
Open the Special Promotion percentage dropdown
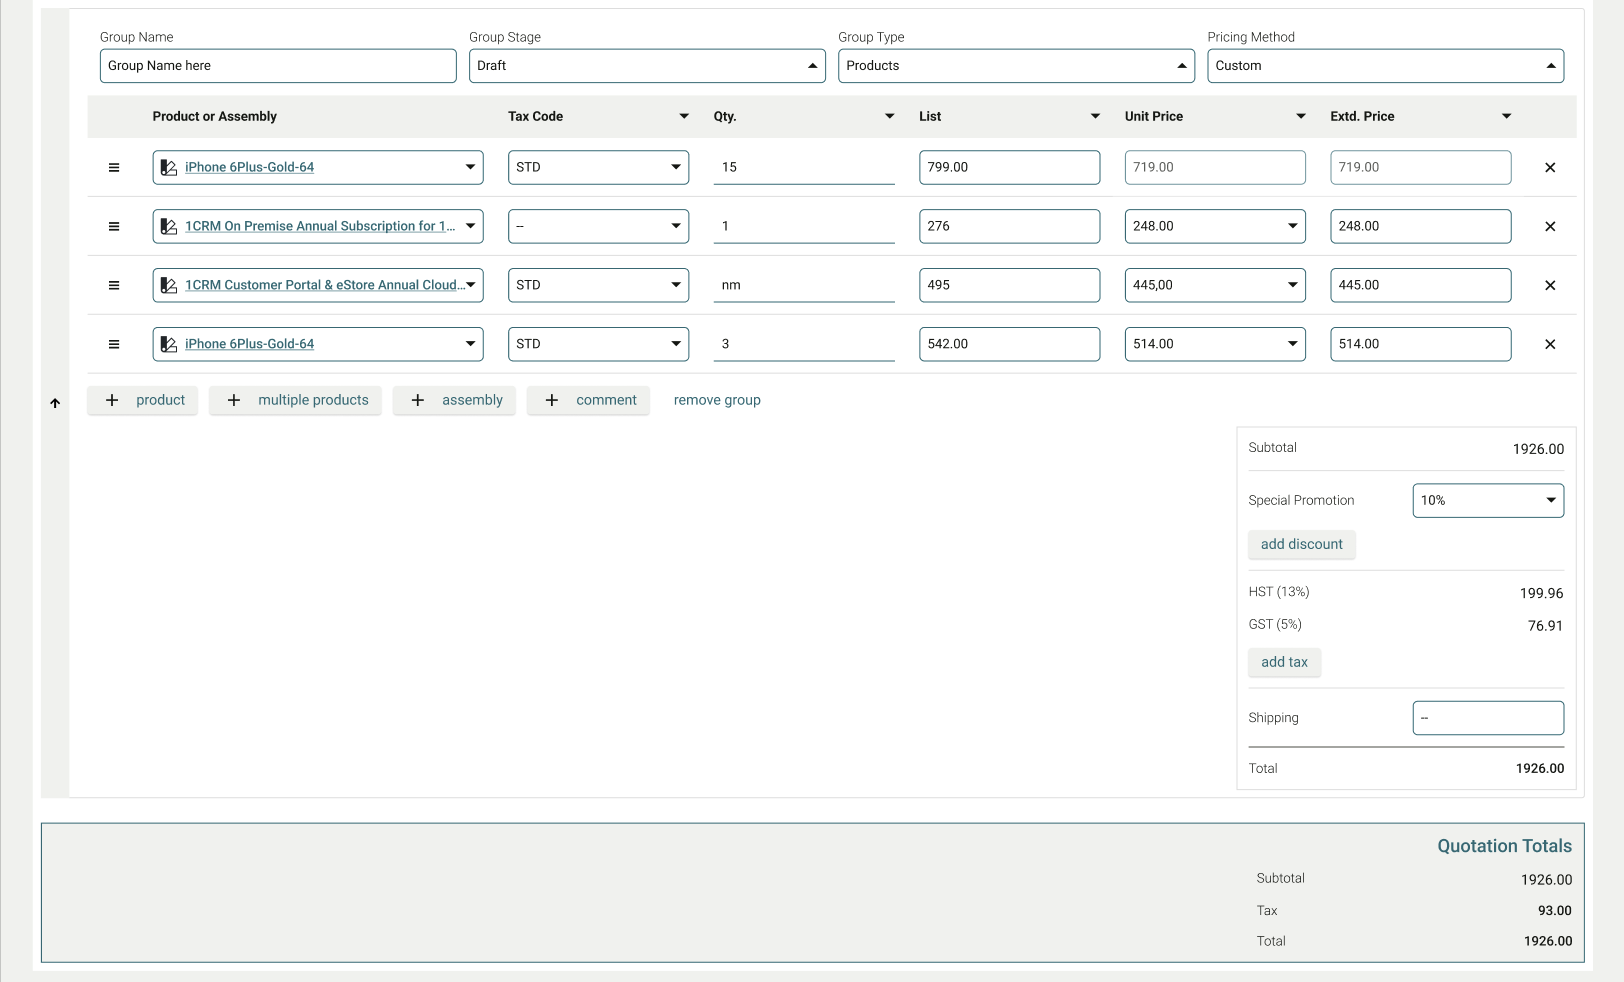point(1487,501)
